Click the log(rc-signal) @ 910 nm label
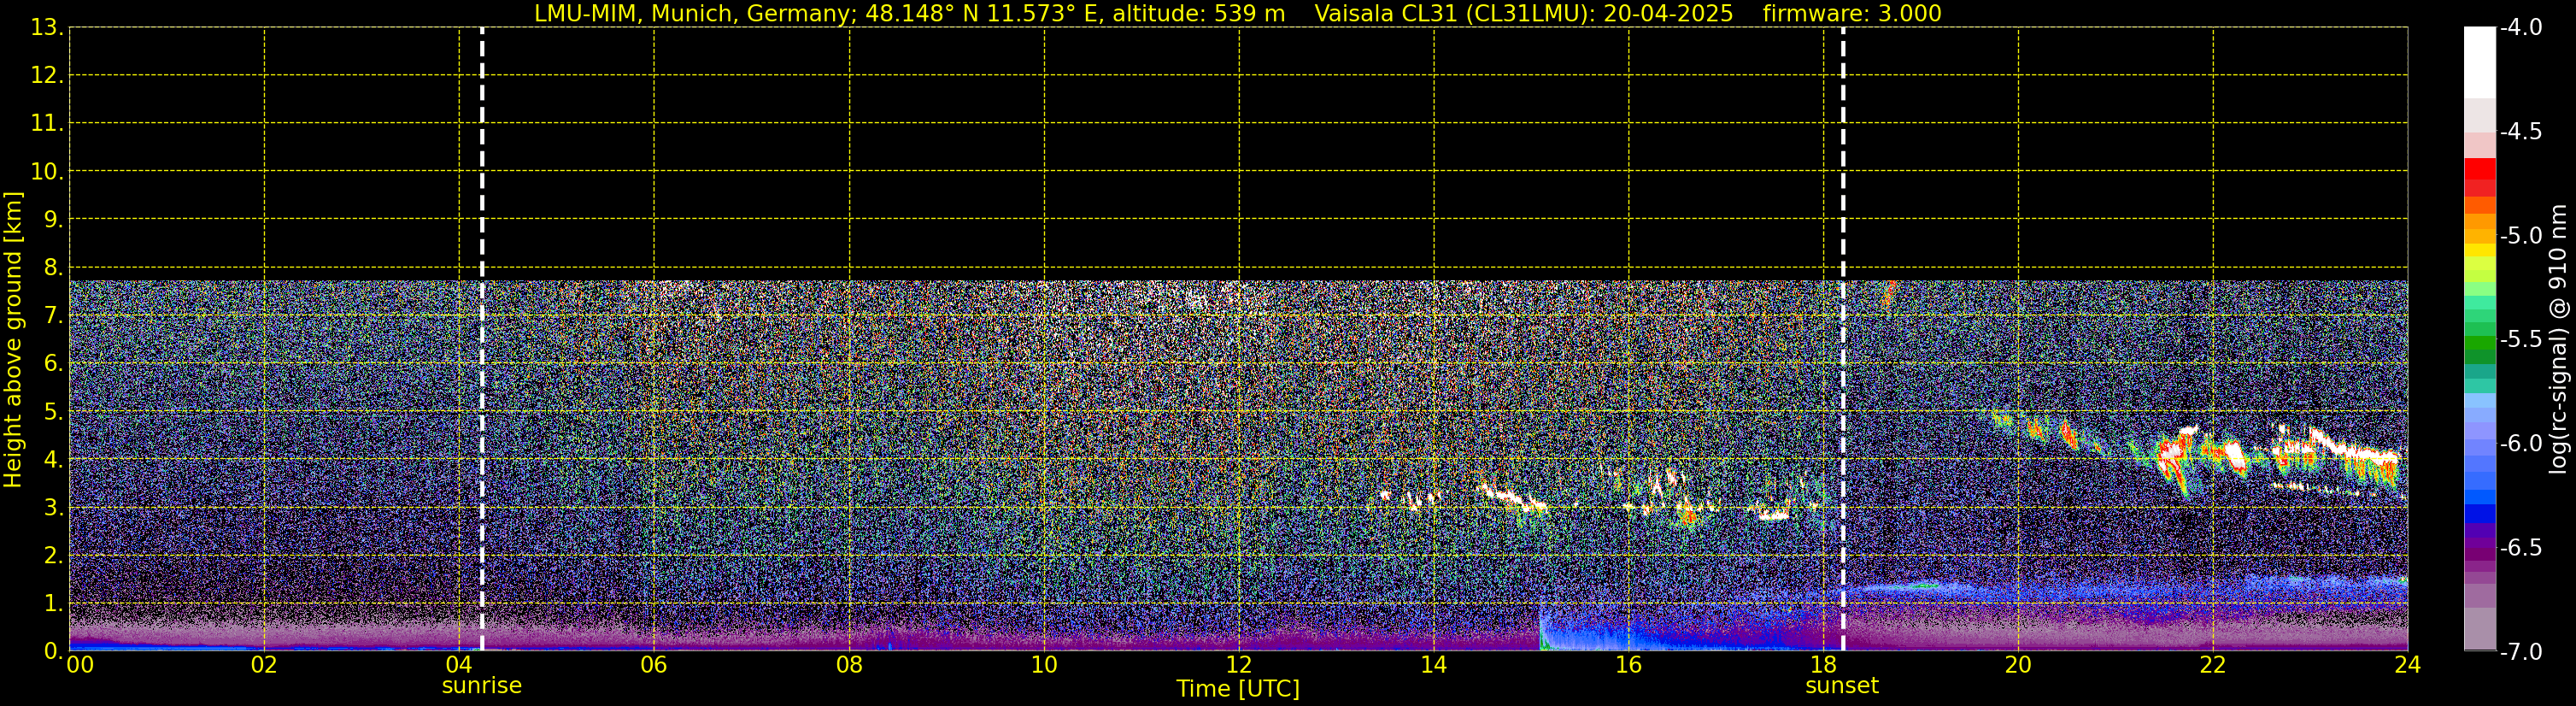2576x706 pixels. (x=2558, y=340)
